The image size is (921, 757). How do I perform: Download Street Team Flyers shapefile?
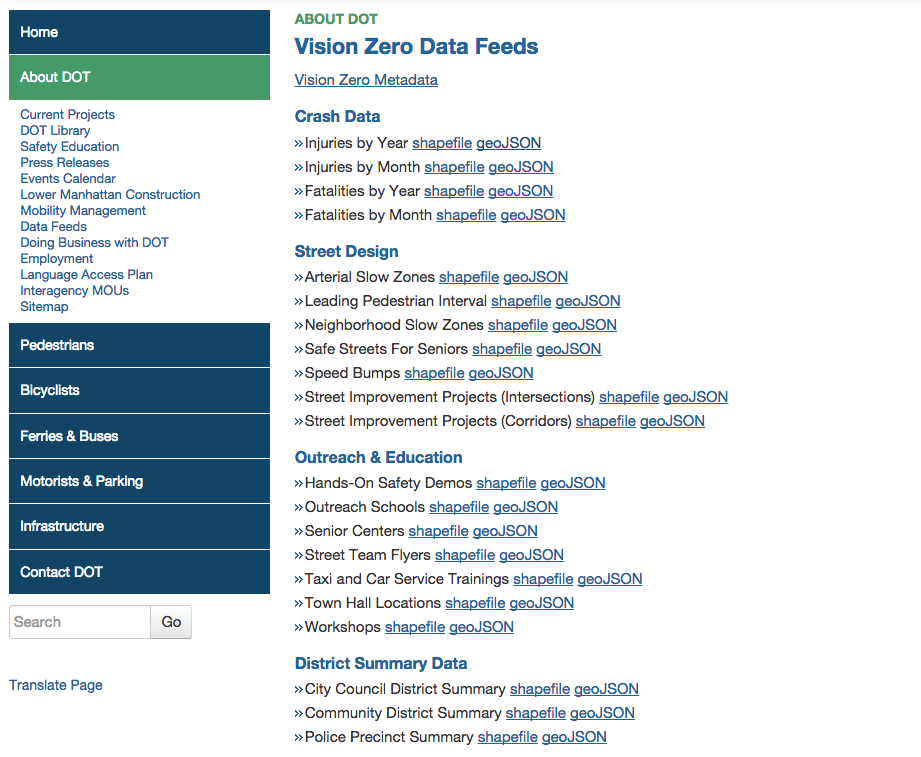click(465, 555)
